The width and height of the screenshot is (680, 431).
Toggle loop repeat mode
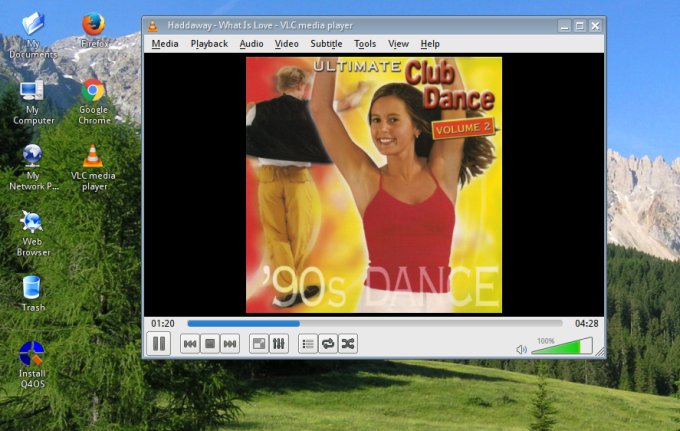(328, 344)
